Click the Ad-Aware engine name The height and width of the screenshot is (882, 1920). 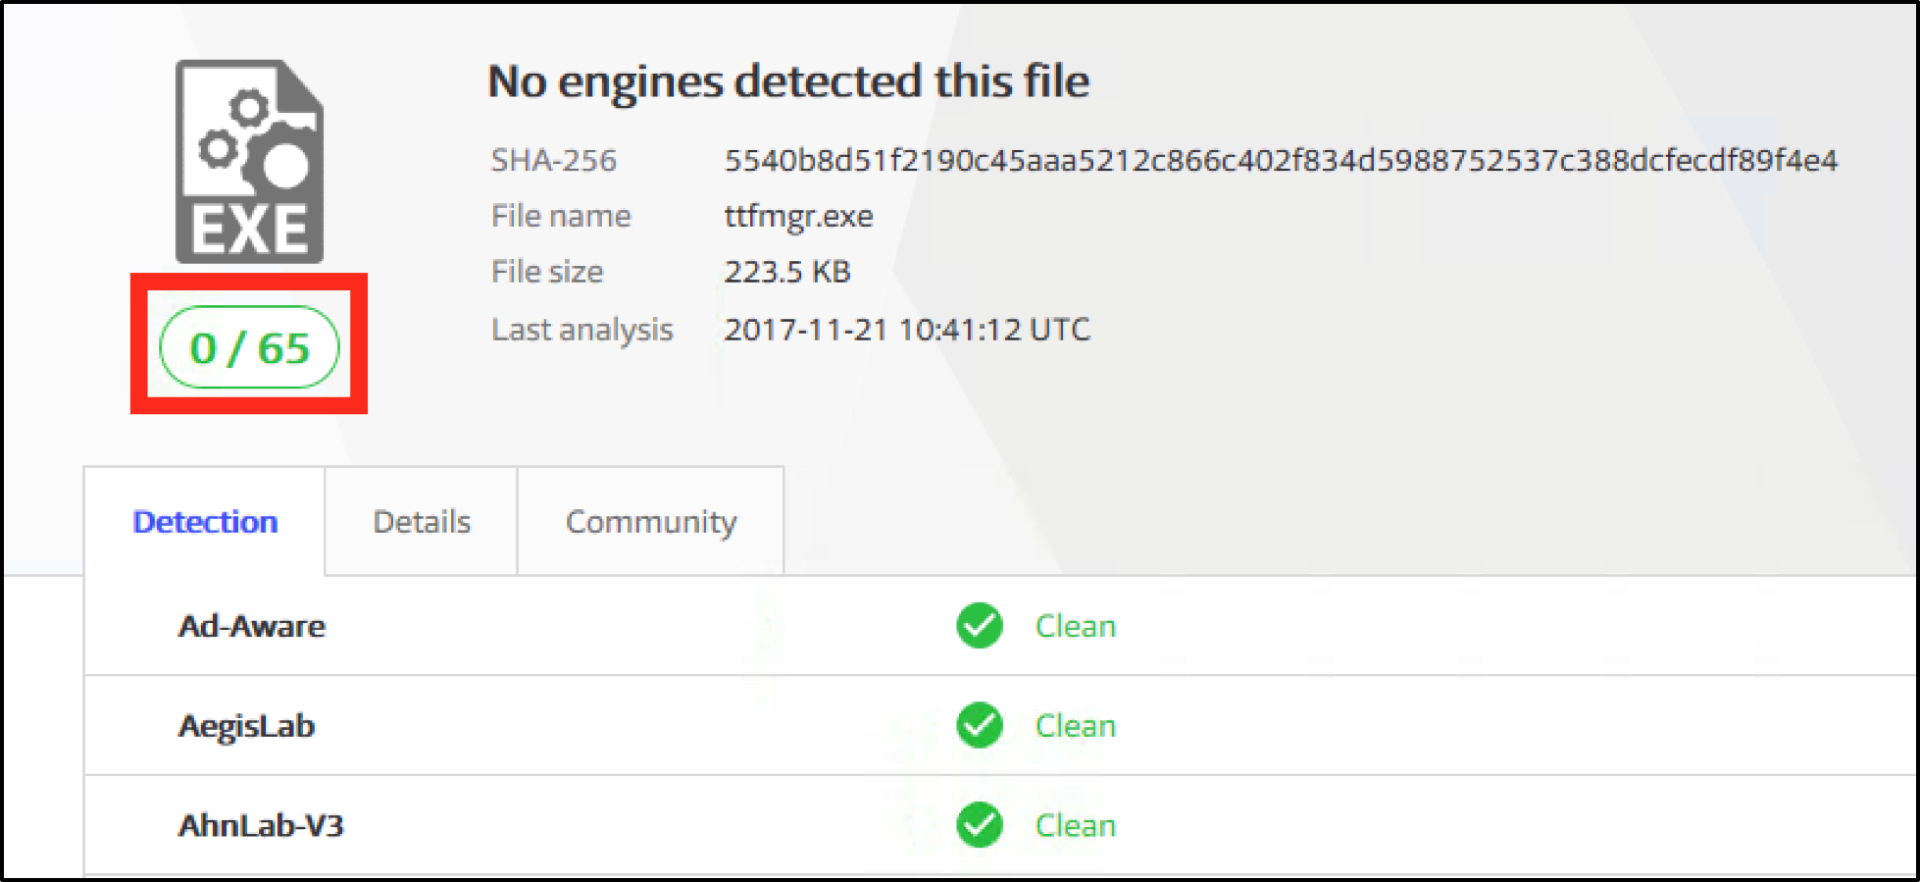[x=252, y=626]
